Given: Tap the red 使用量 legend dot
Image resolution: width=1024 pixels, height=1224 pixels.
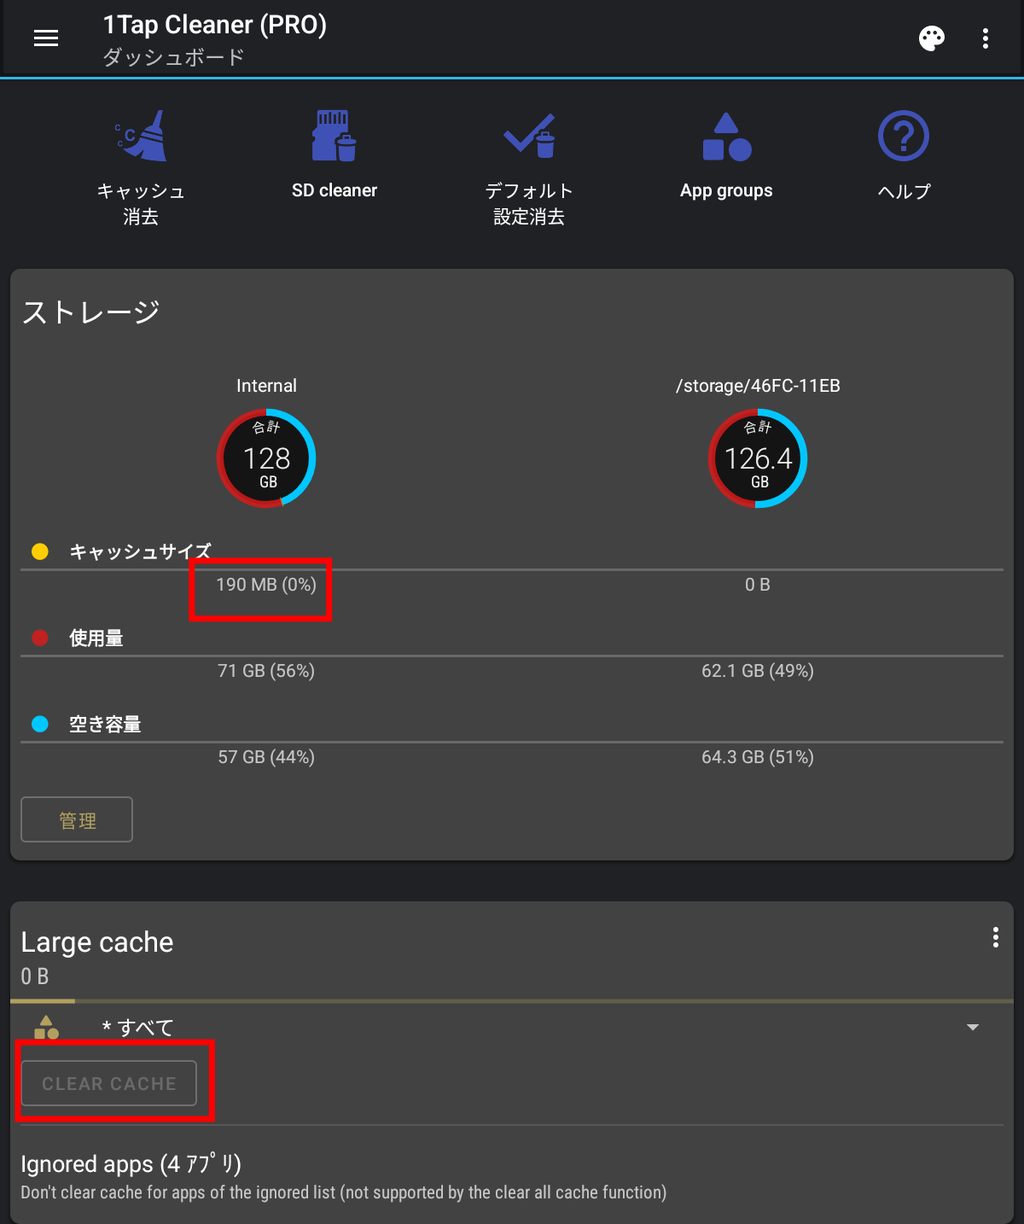Looking at the screenshot, I should (40, 638).
